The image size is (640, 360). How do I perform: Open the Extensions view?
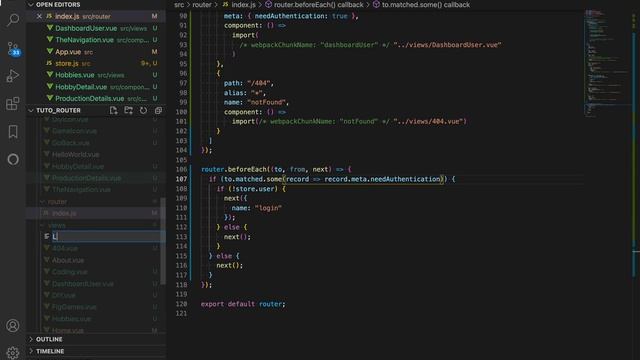click(x=13, y=103)
